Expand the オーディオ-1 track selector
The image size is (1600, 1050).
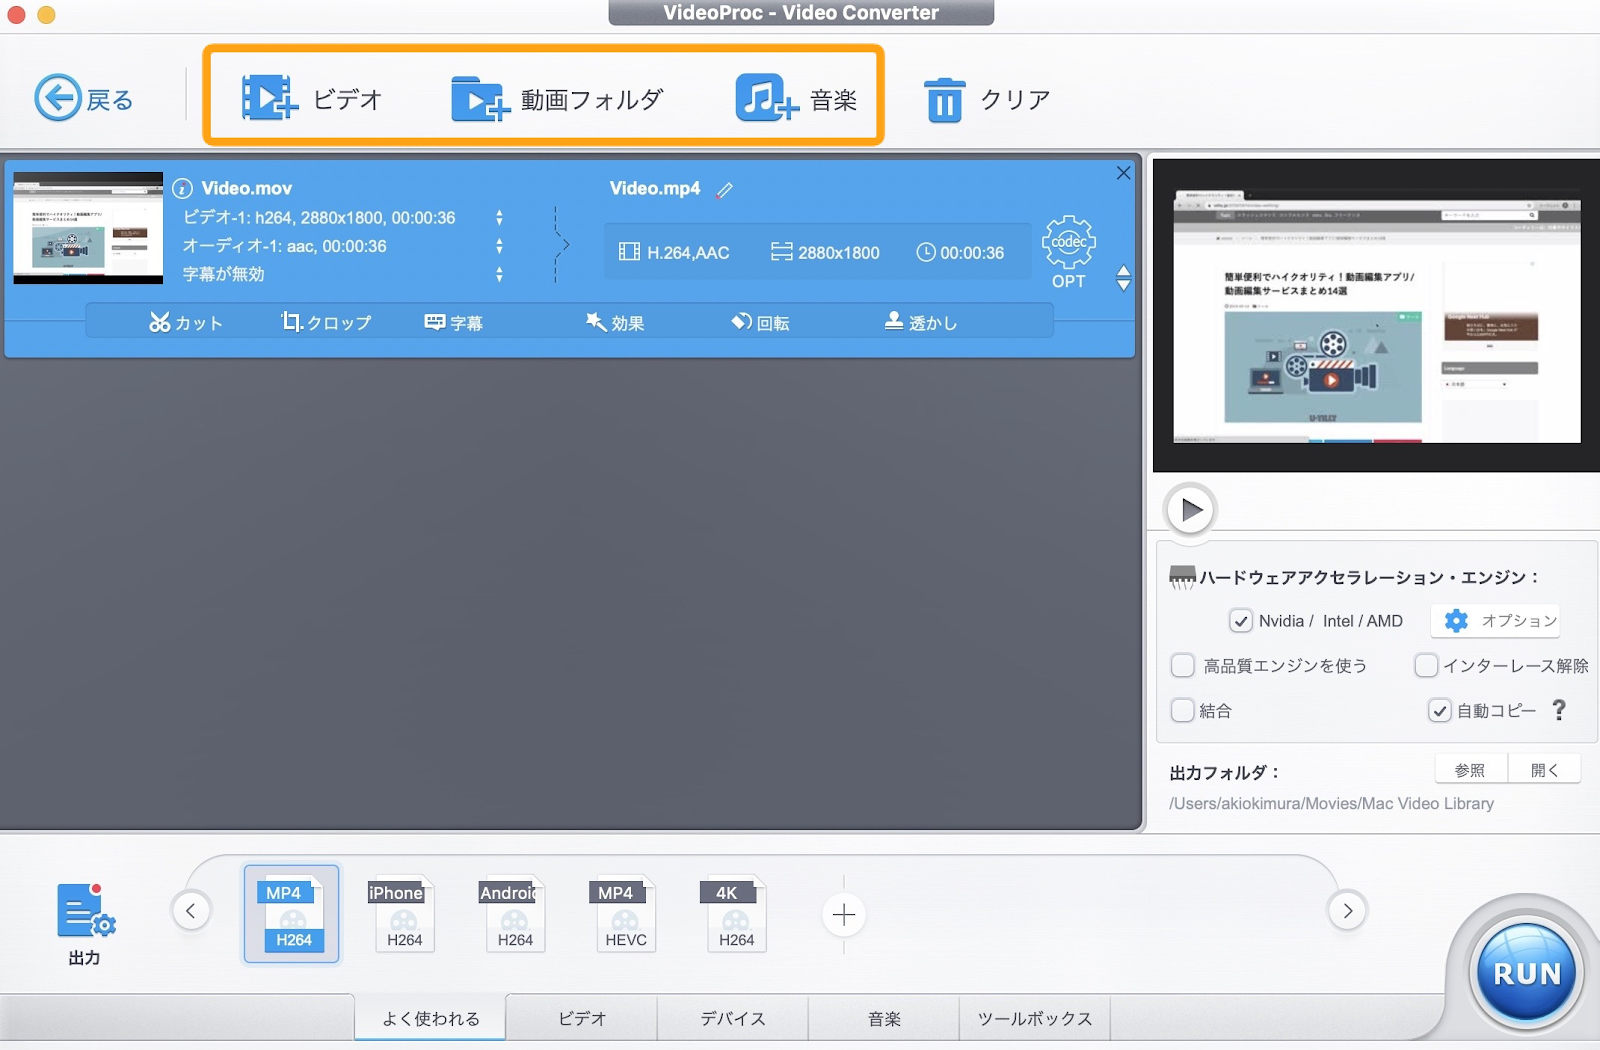point(499,246)
